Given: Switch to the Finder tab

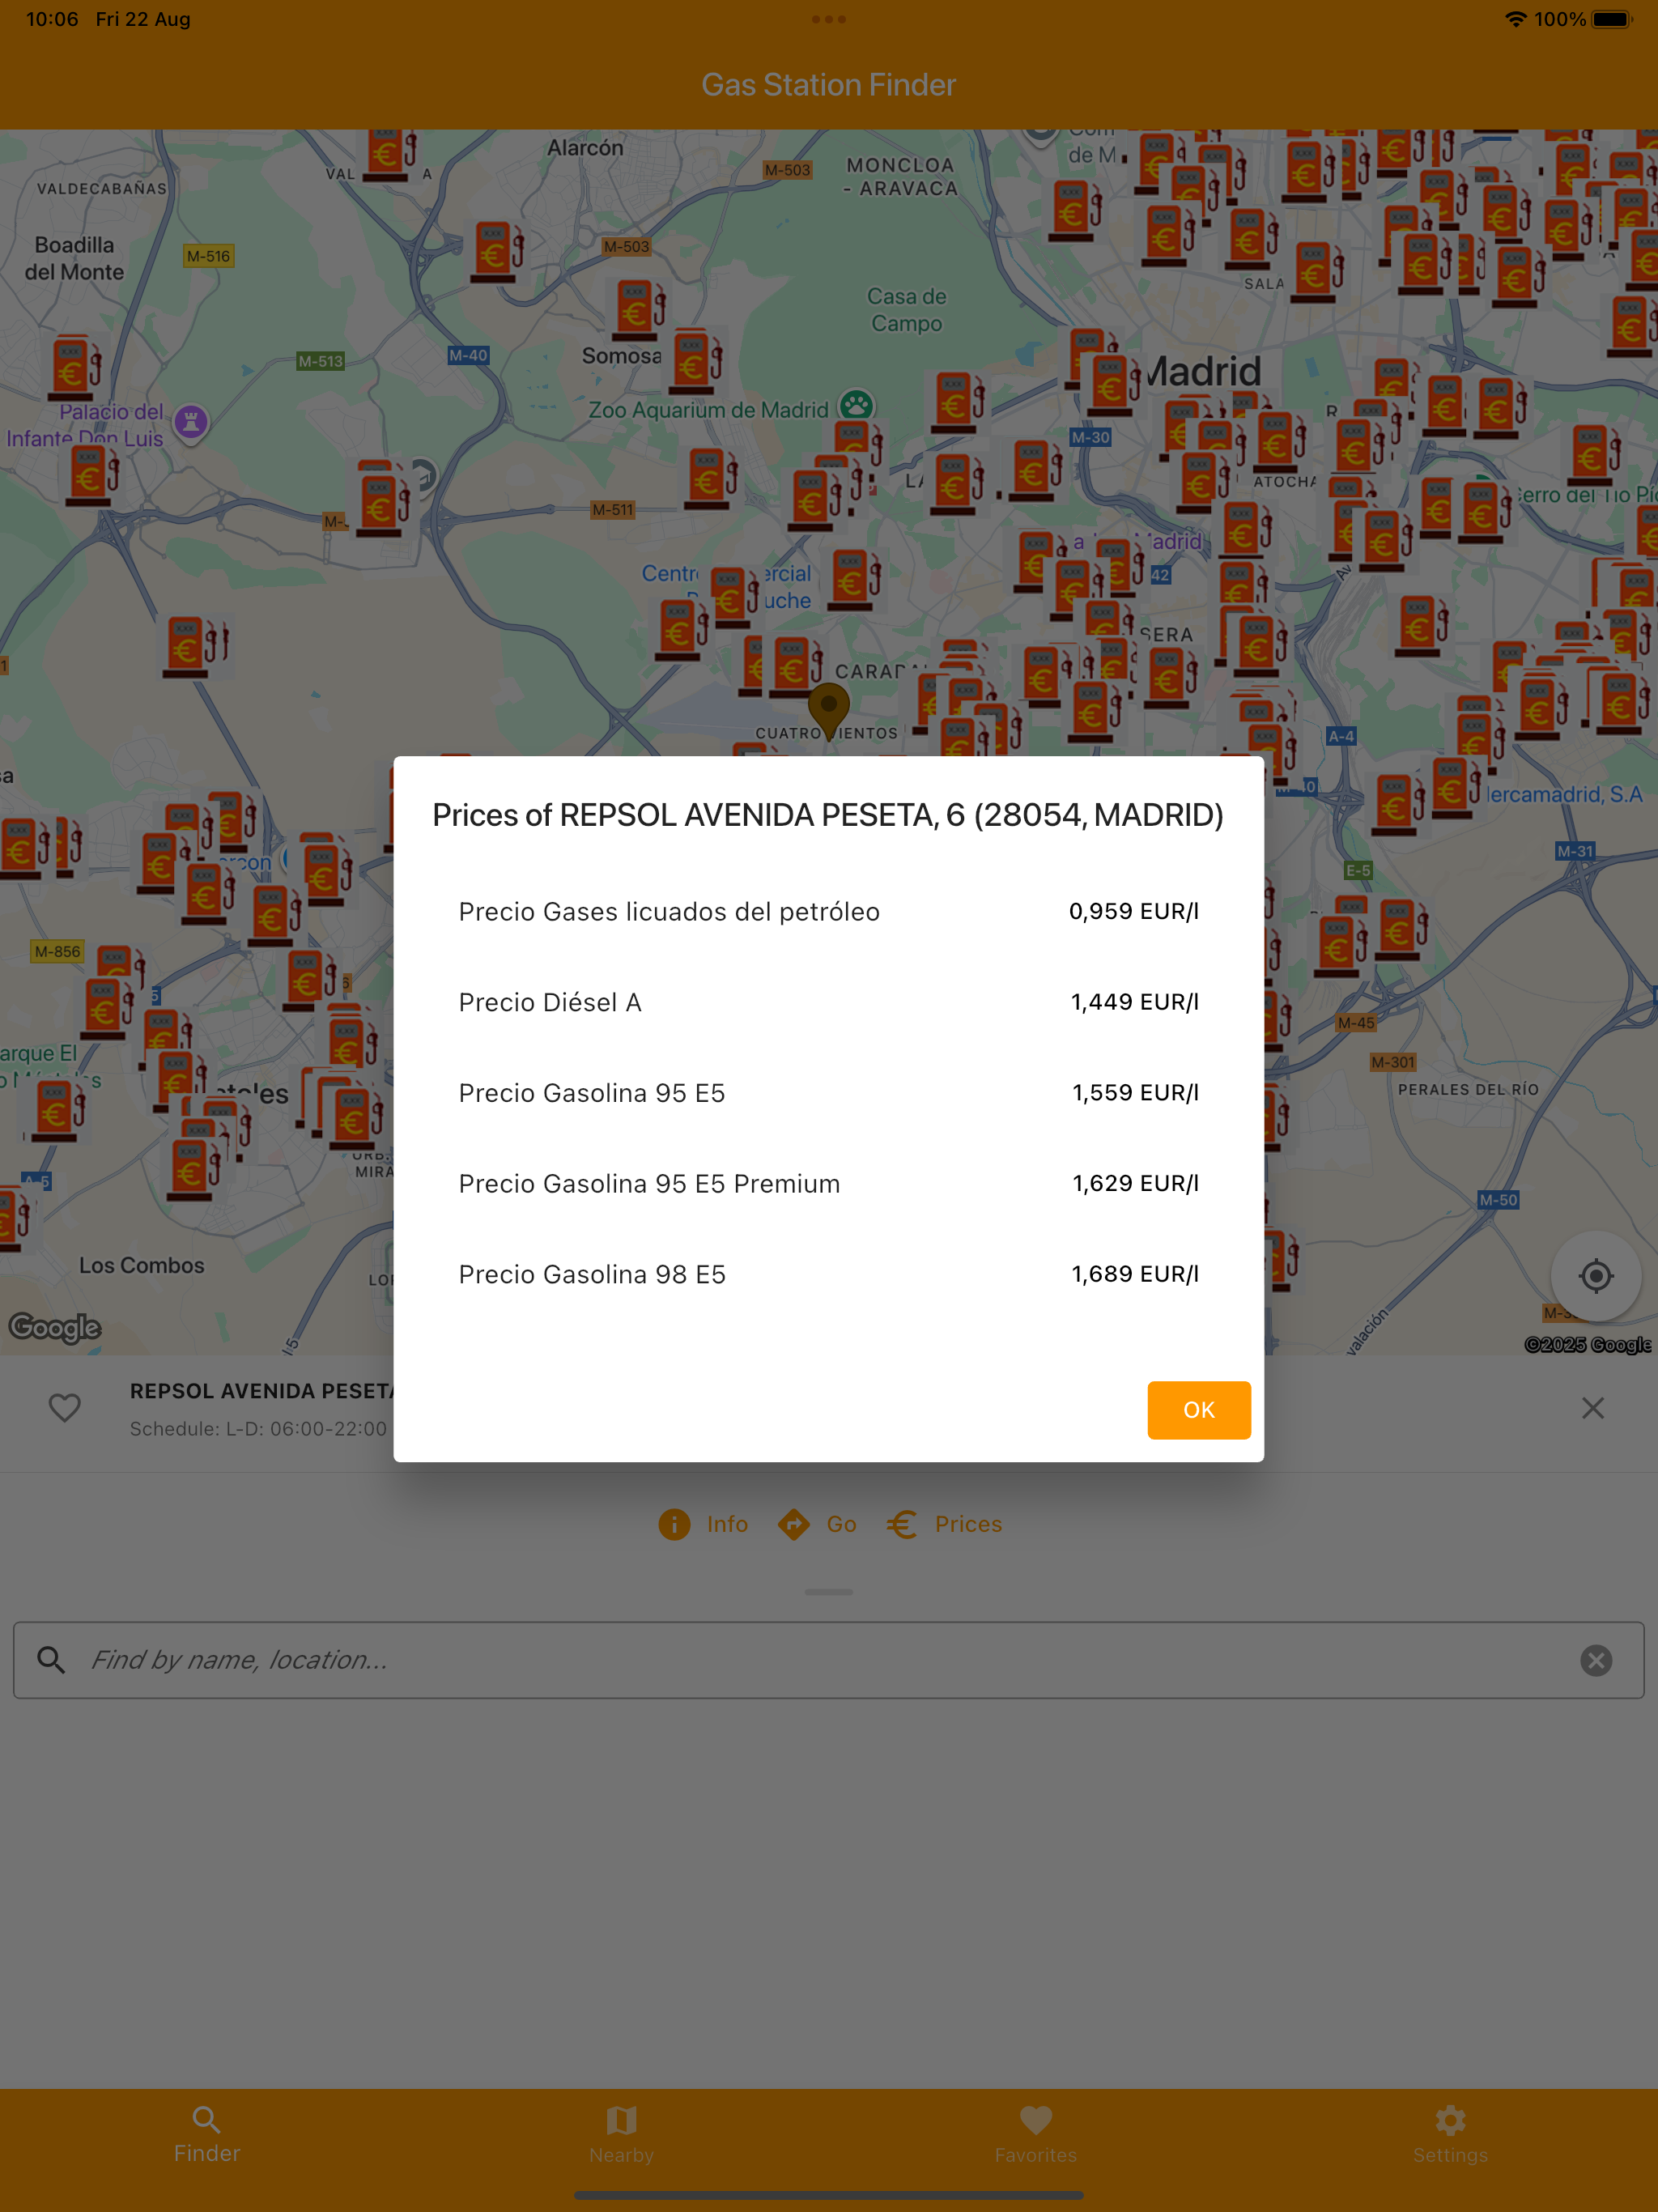Looking at the screenshot, I should [x=207, y=2134].
